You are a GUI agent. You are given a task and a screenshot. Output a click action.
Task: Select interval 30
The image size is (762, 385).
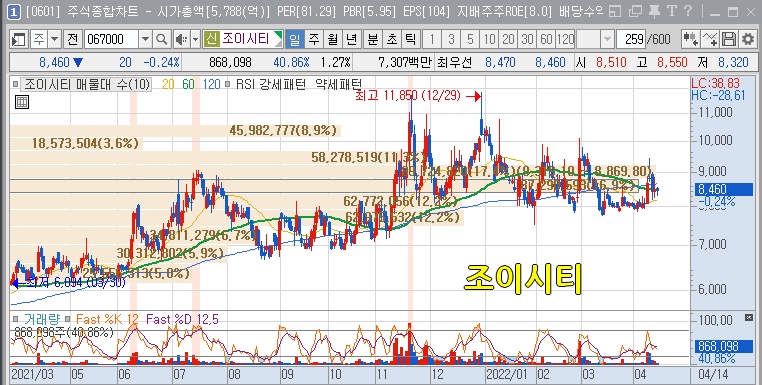coord(527,39)
